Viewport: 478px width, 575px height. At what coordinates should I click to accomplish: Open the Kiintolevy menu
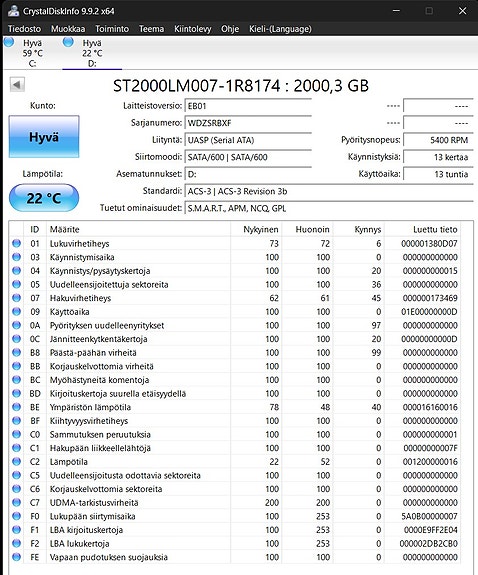click(x=193, y=29)
